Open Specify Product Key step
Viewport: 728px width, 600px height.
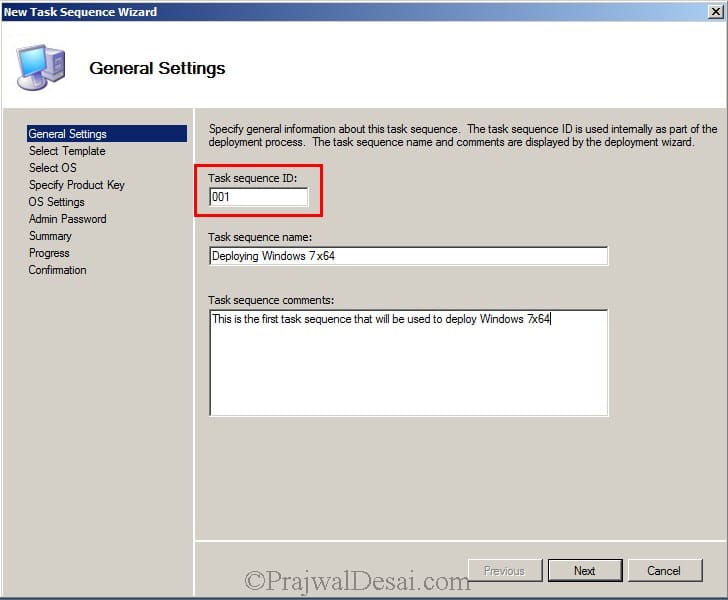(77, 185)
